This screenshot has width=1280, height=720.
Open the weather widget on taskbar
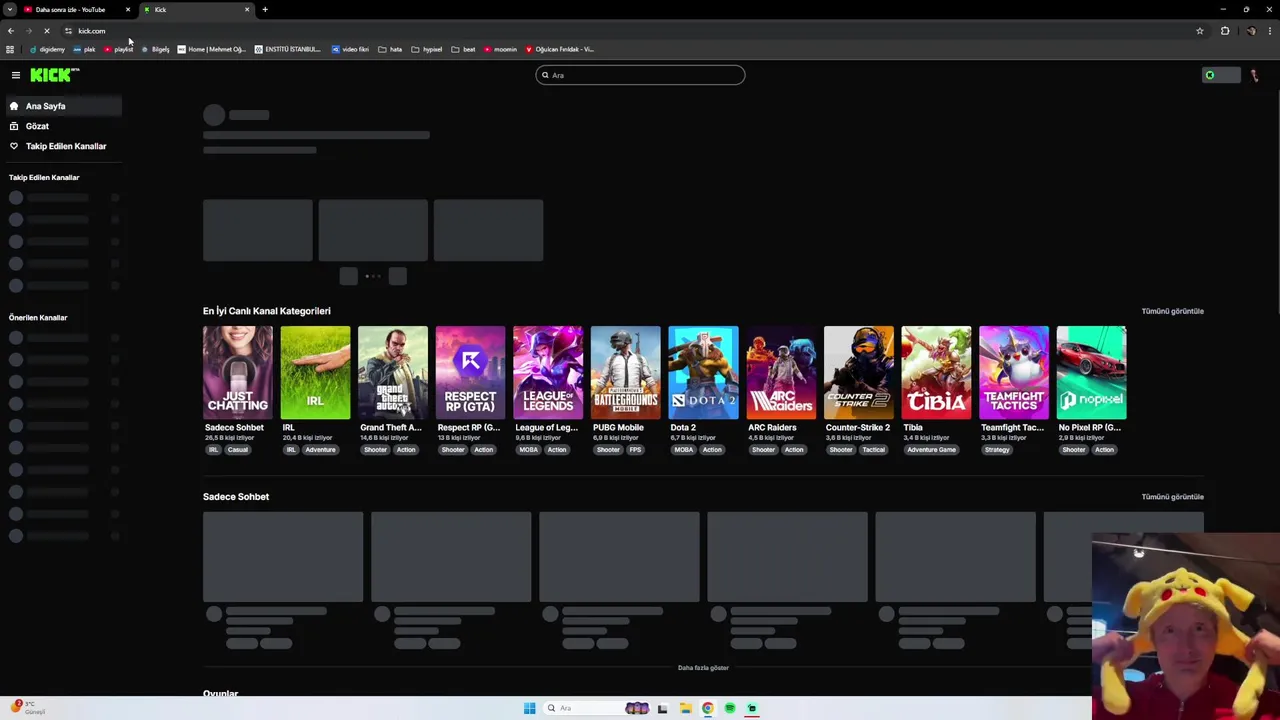(x=28, y=707)
